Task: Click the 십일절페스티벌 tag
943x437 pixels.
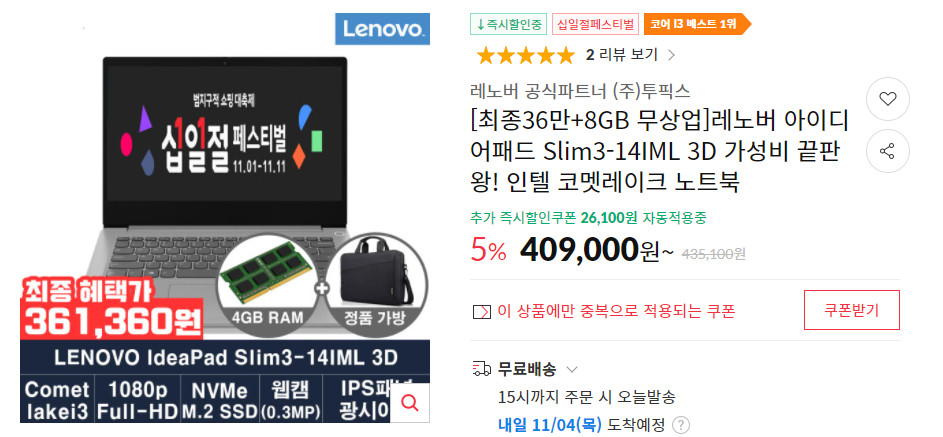Action: 595,25
